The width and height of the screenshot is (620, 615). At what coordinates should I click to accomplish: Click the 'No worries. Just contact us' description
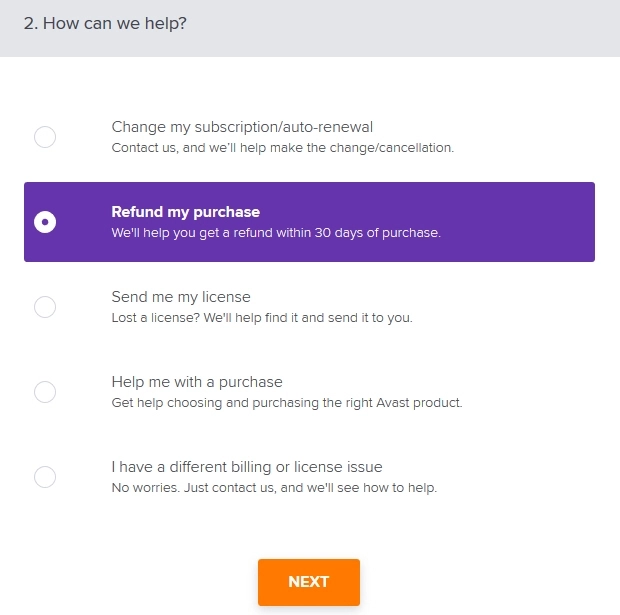(x=274, y=488)
